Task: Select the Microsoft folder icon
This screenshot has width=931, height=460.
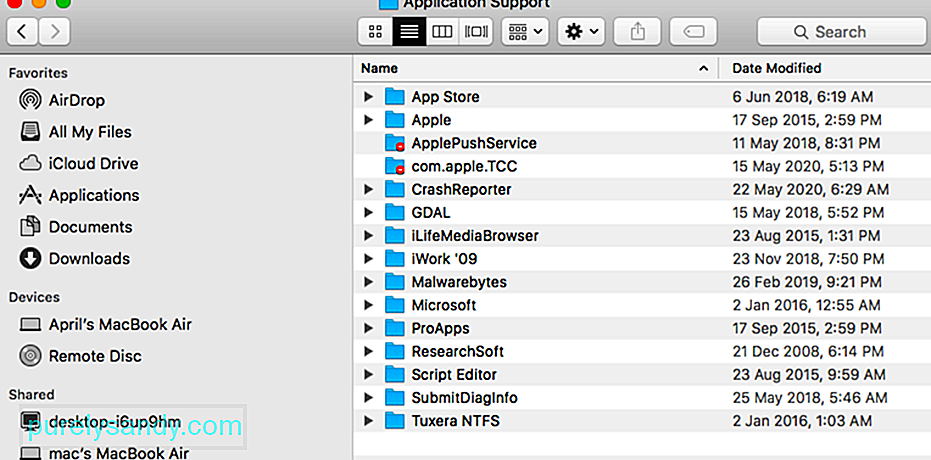Action: point(394,305)
